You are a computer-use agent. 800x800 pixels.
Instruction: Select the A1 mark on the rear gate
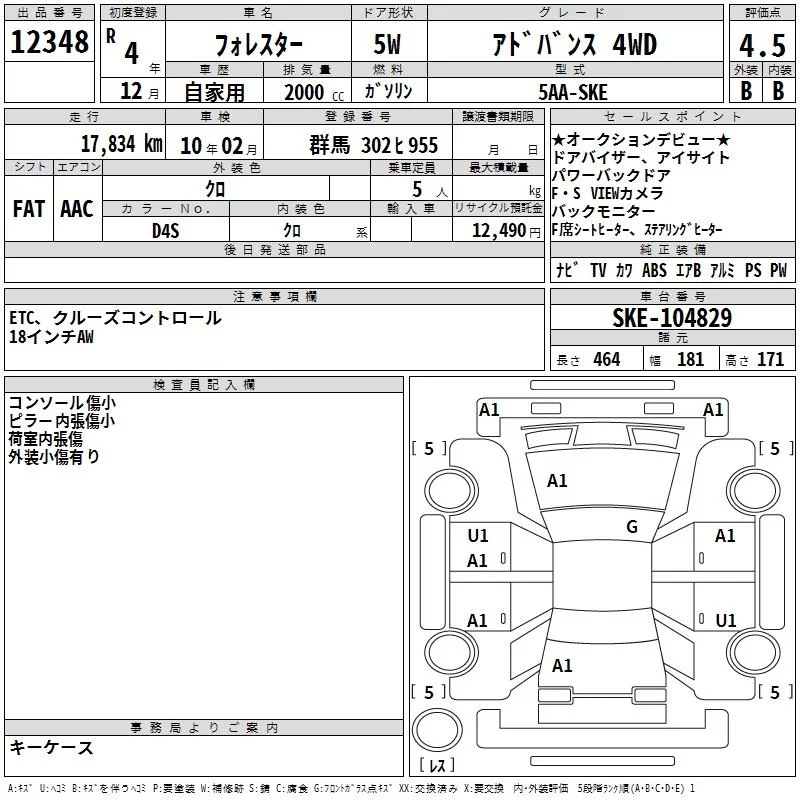[x=562, y=665]
